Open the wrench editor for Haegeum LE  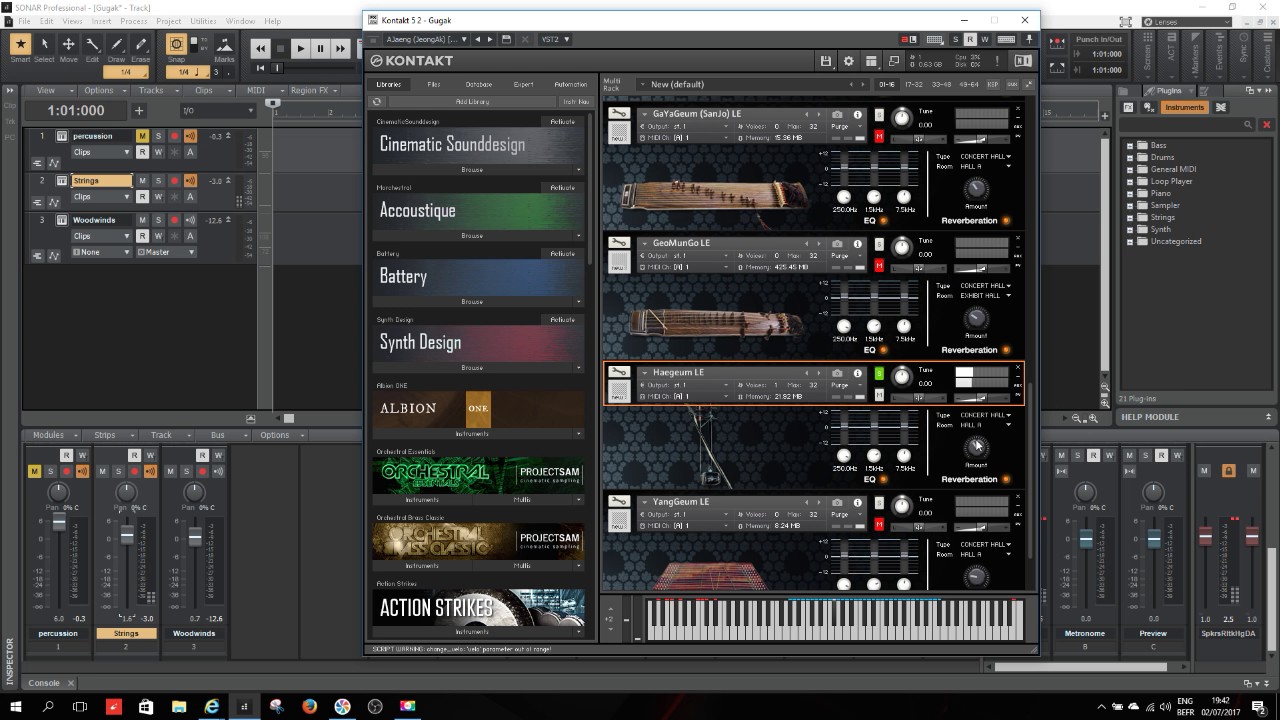click(619, 373)
